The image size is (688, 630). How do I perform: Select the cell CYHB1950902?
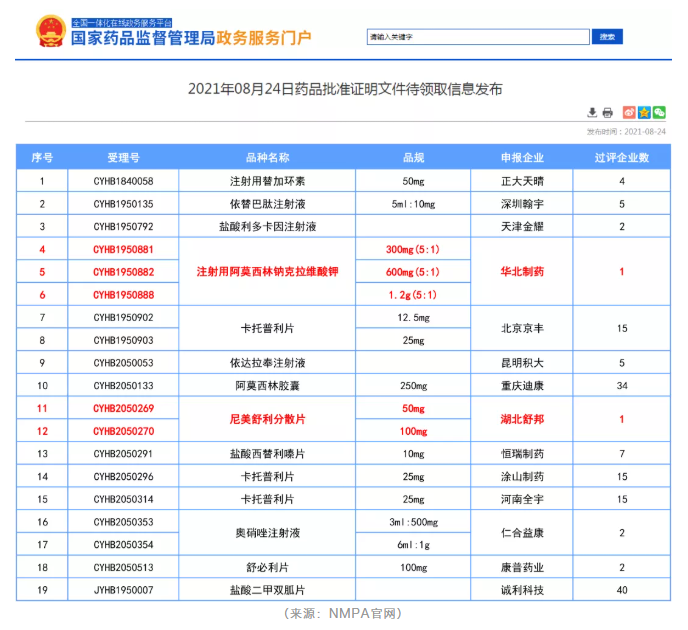[123, 317]
